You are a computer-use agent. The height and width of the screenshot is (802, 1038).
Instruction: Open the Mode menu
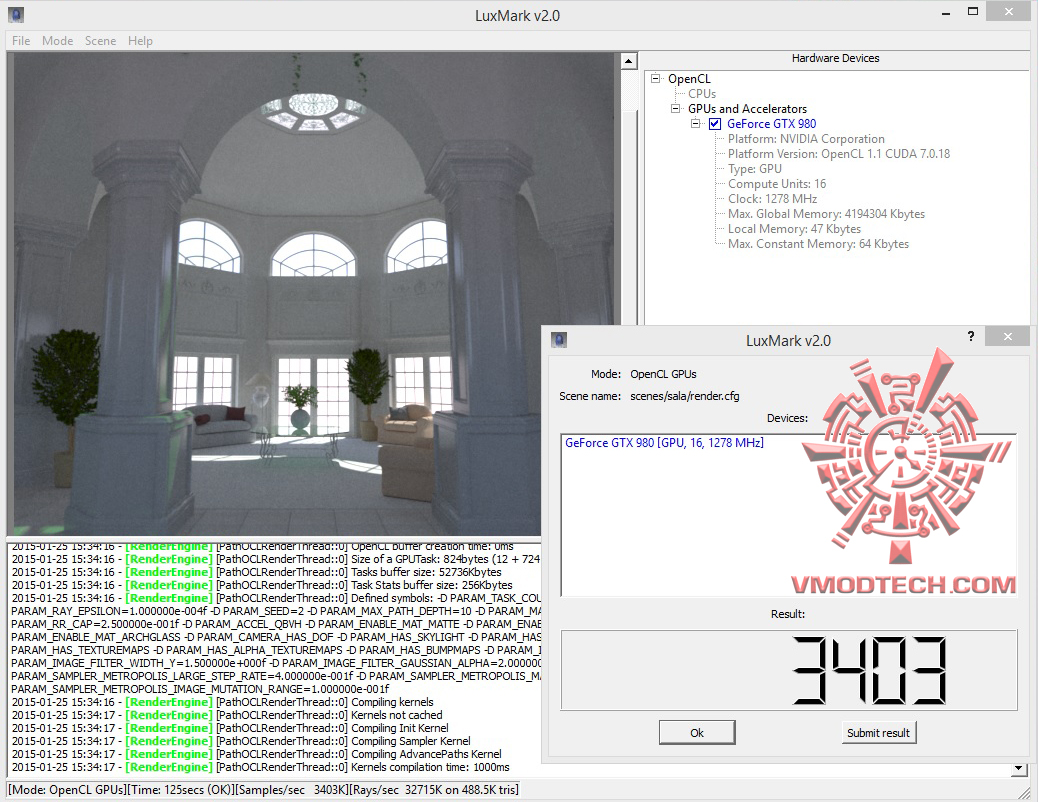58,40
